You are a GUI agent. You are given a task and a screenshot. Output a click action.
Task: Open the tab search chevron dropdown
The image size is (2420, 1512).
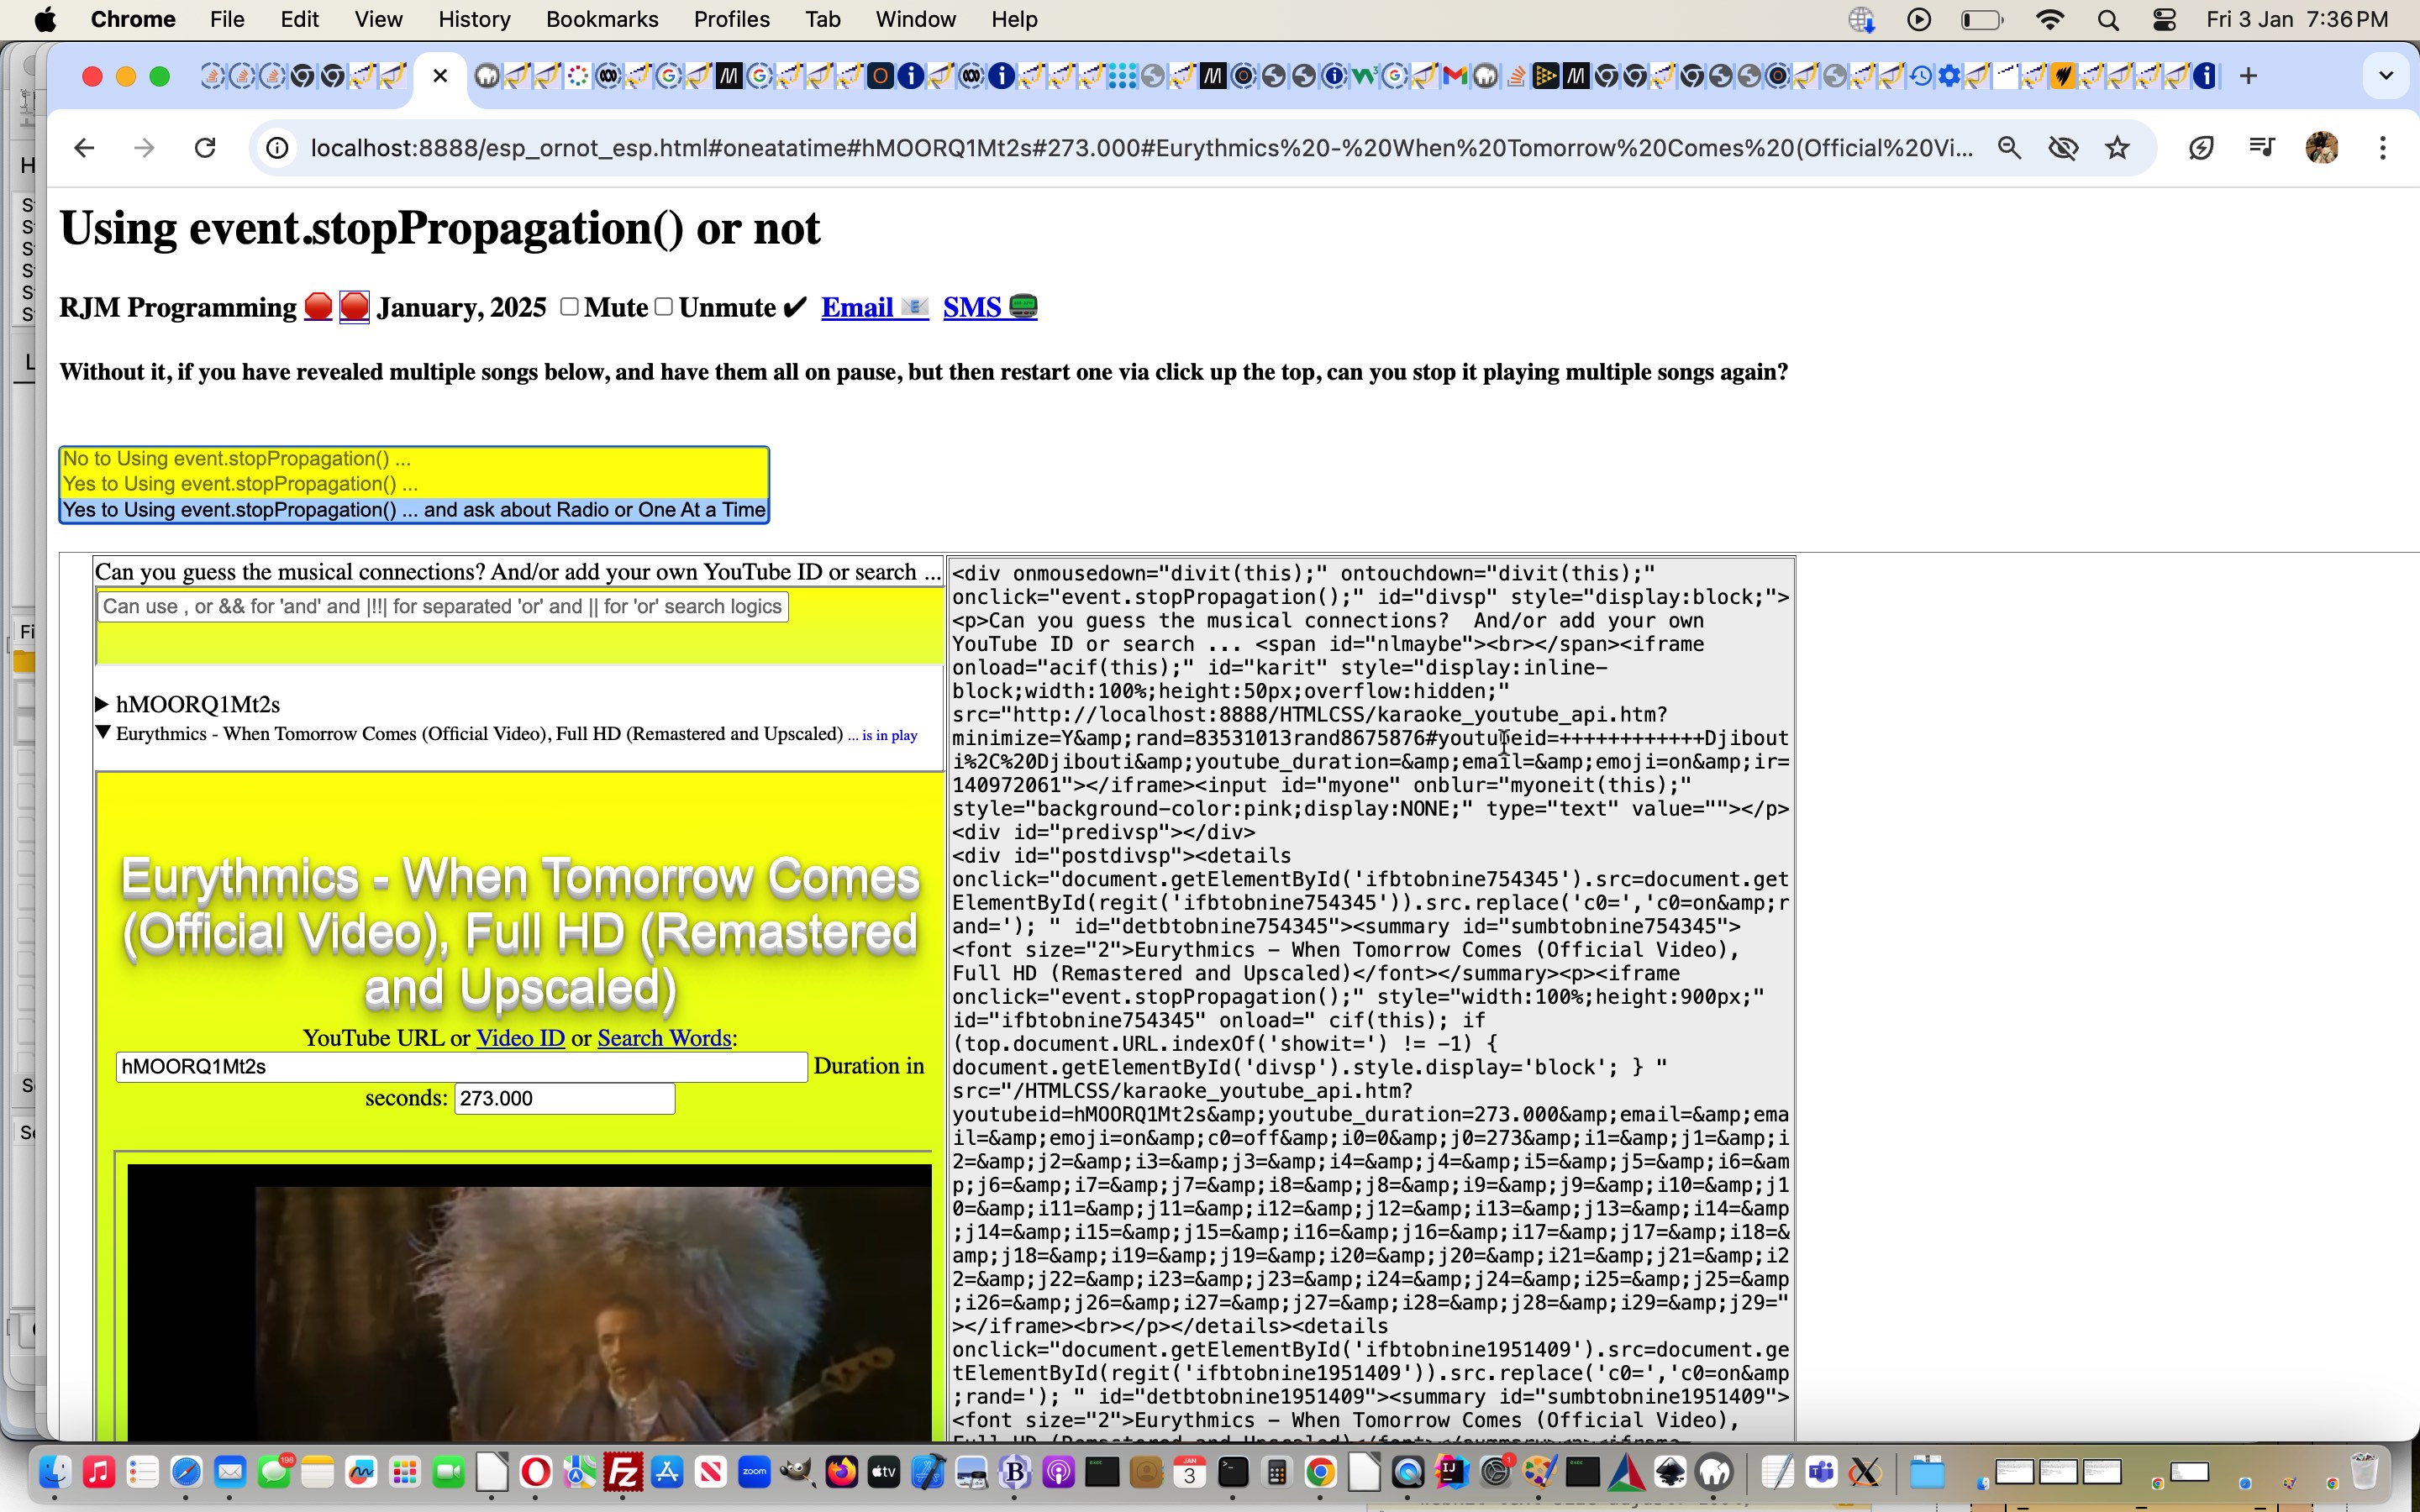(2386, 76)
